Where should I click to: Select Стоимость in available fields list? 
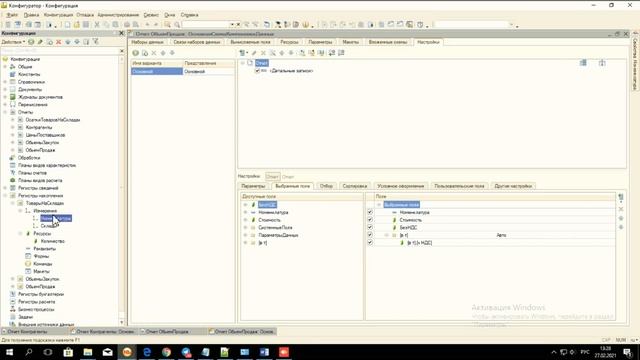tap(269, 220)
